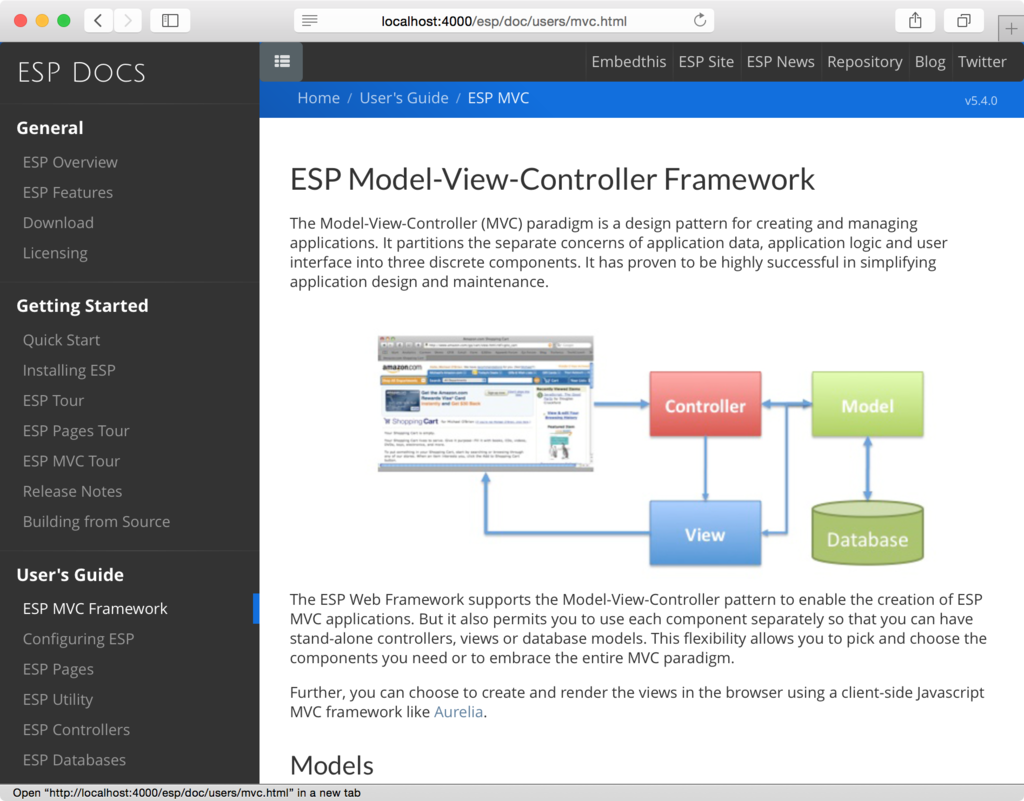Open ESP Site in top navigation
1024x801 pixels.
(x=706, y=62)
